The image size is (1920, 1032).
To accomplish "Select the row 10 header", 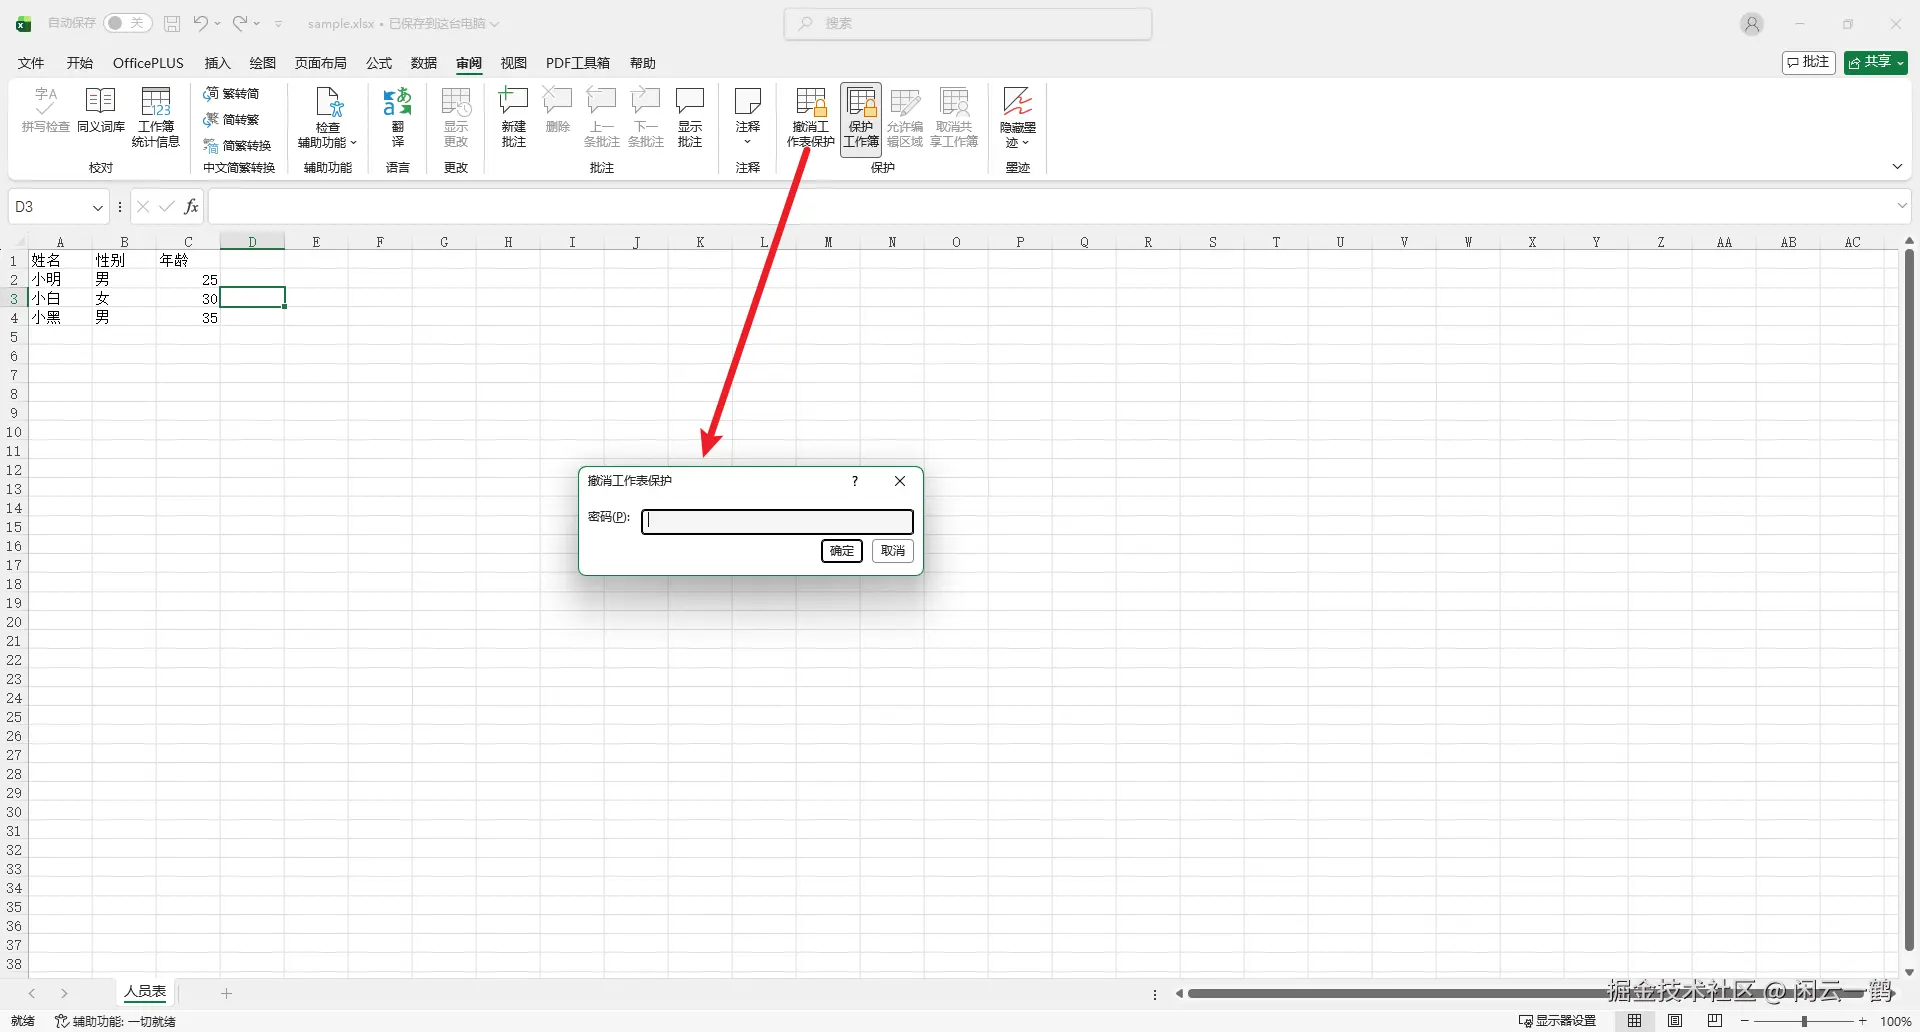I will (14, 432).
